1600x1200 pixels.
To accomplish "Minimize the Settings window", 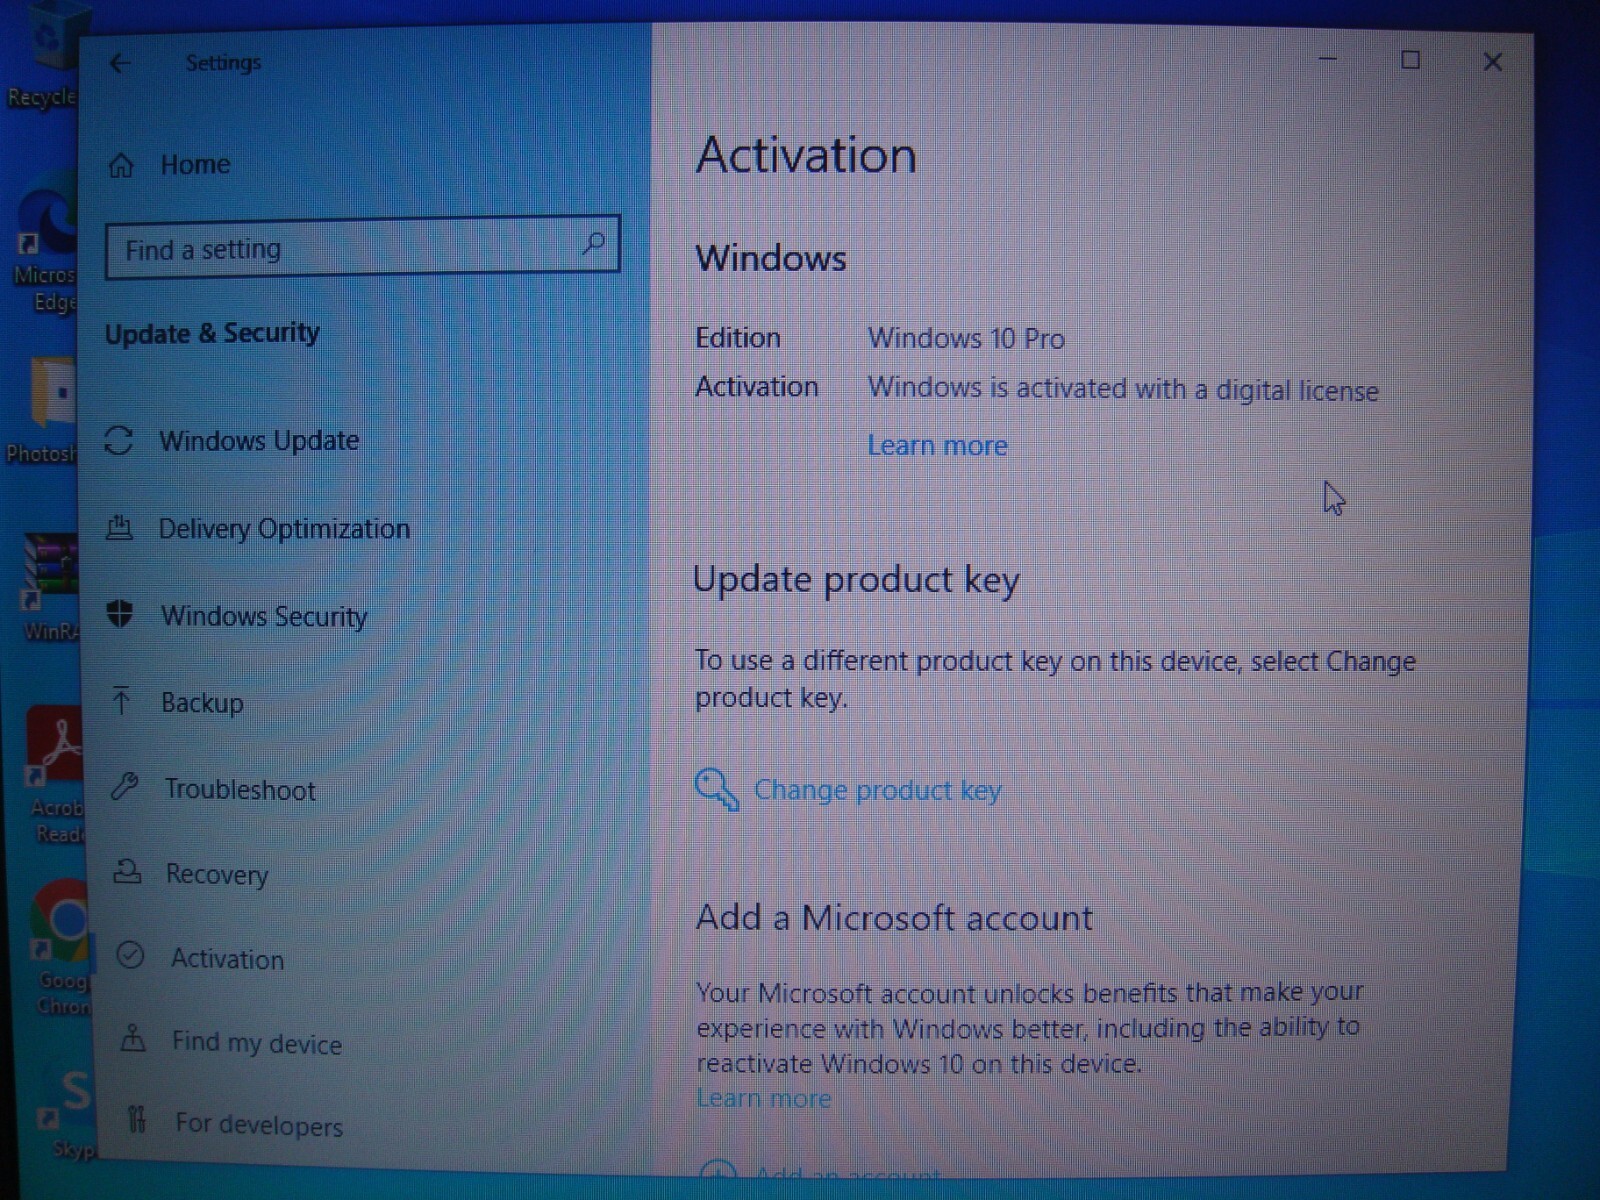I will coord(1328,59).
